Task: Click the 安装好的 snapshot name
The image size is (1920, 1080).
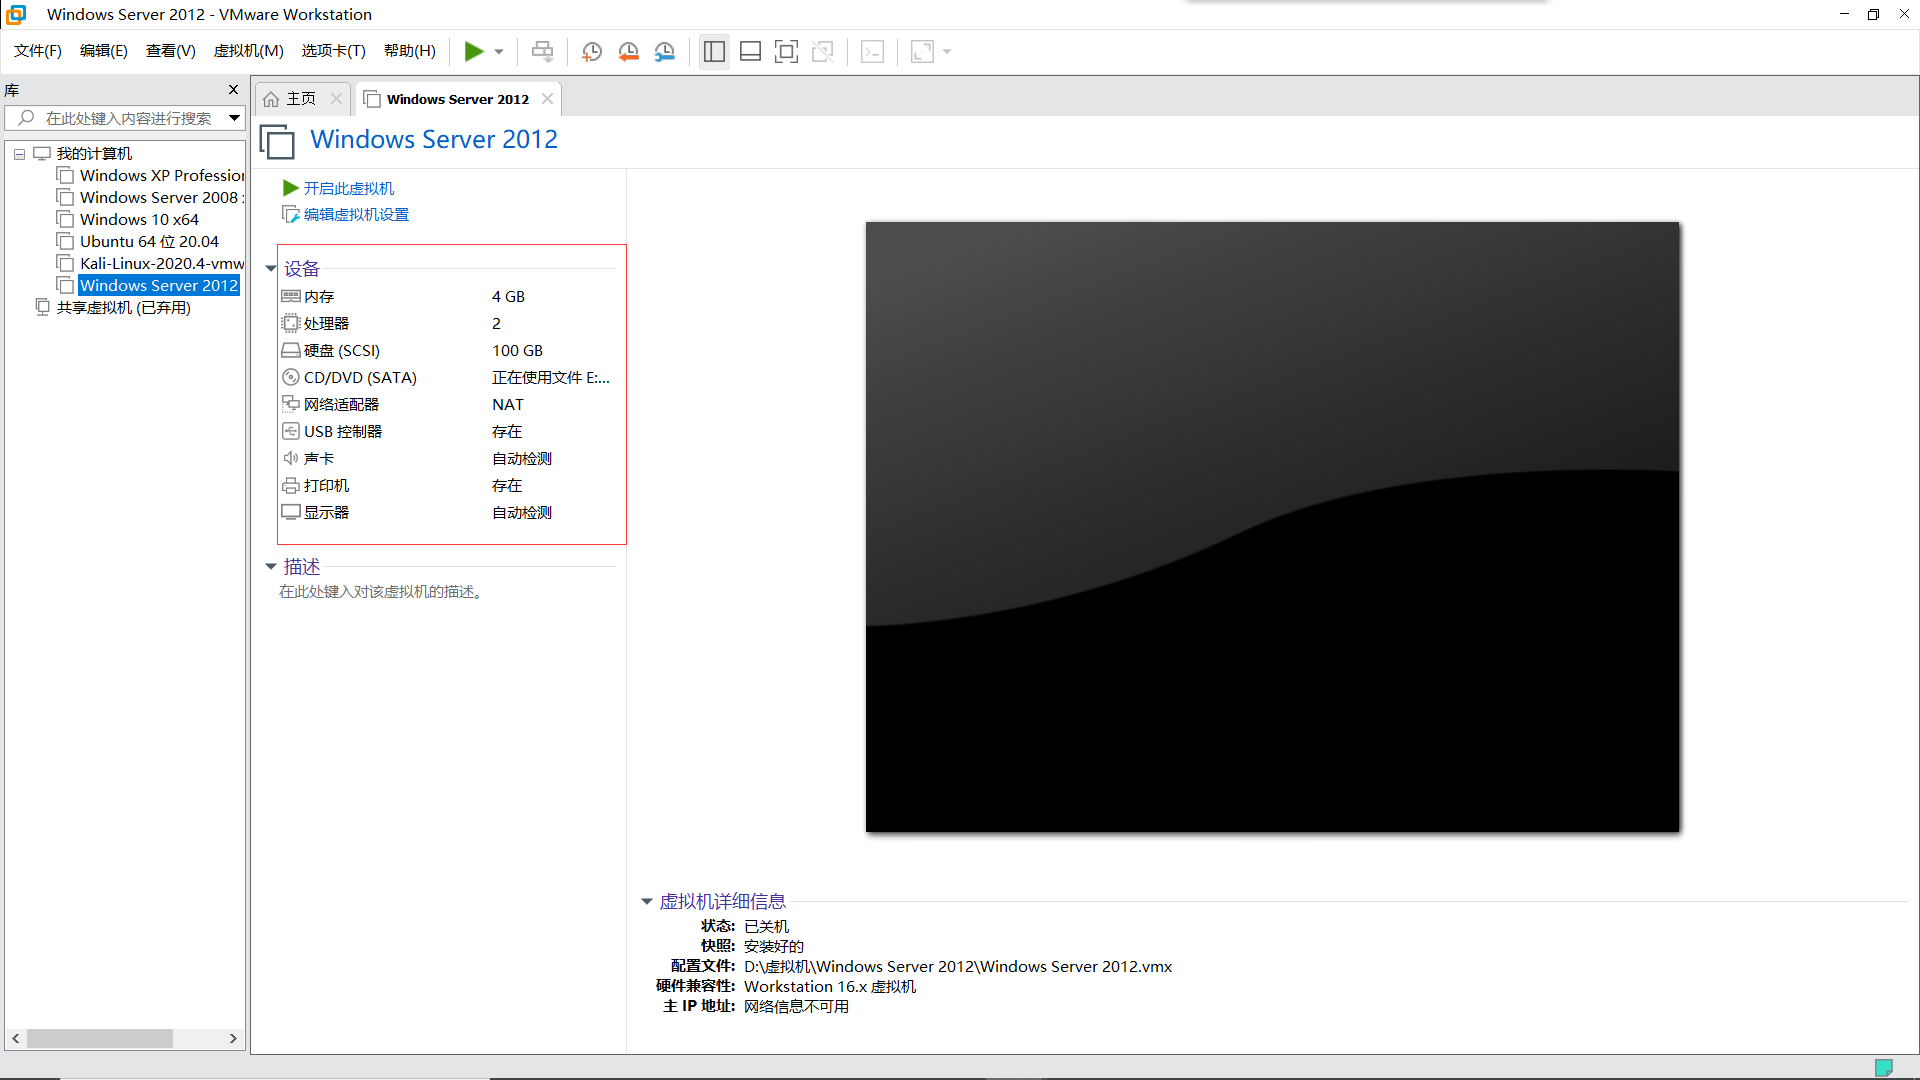Action: (x=774, y=946)
